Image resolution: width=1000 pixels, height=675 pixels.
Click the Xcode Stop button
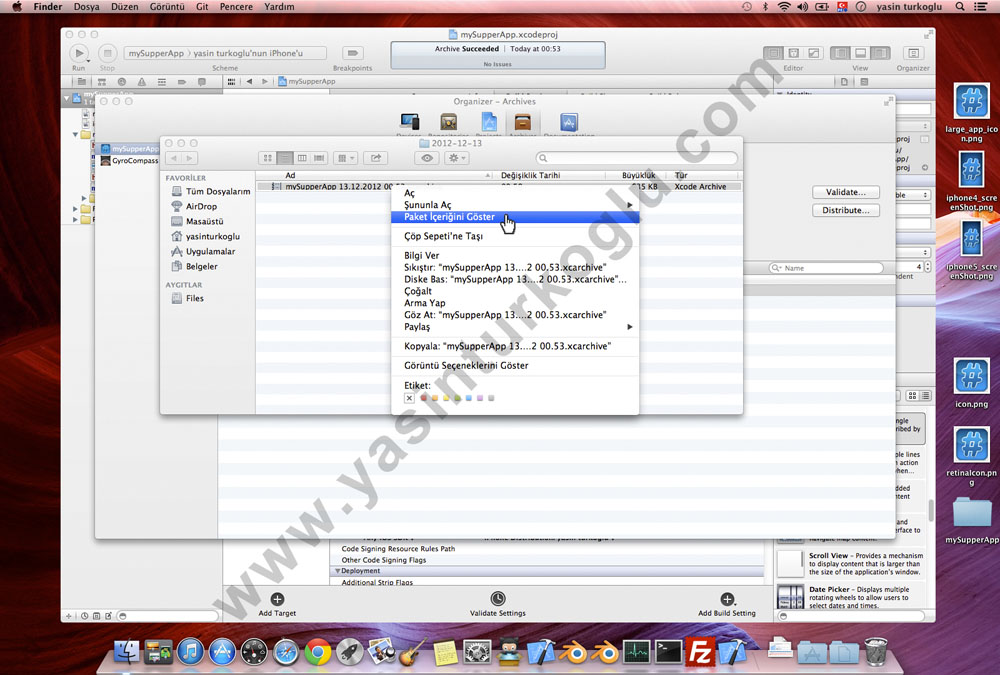107,53
